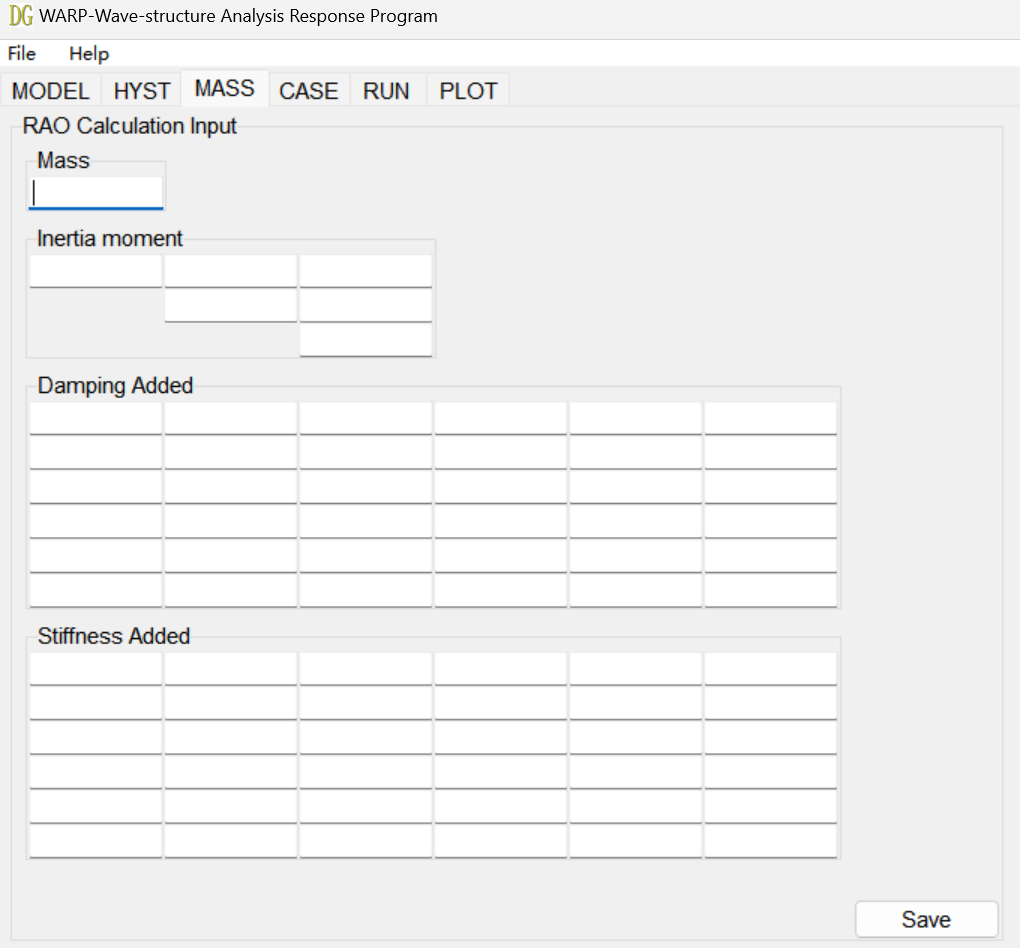The width and height of the screenshot is (1020, 948).
Task: Click the top-left Damping Added cell
Action: (x=95, y=417)
